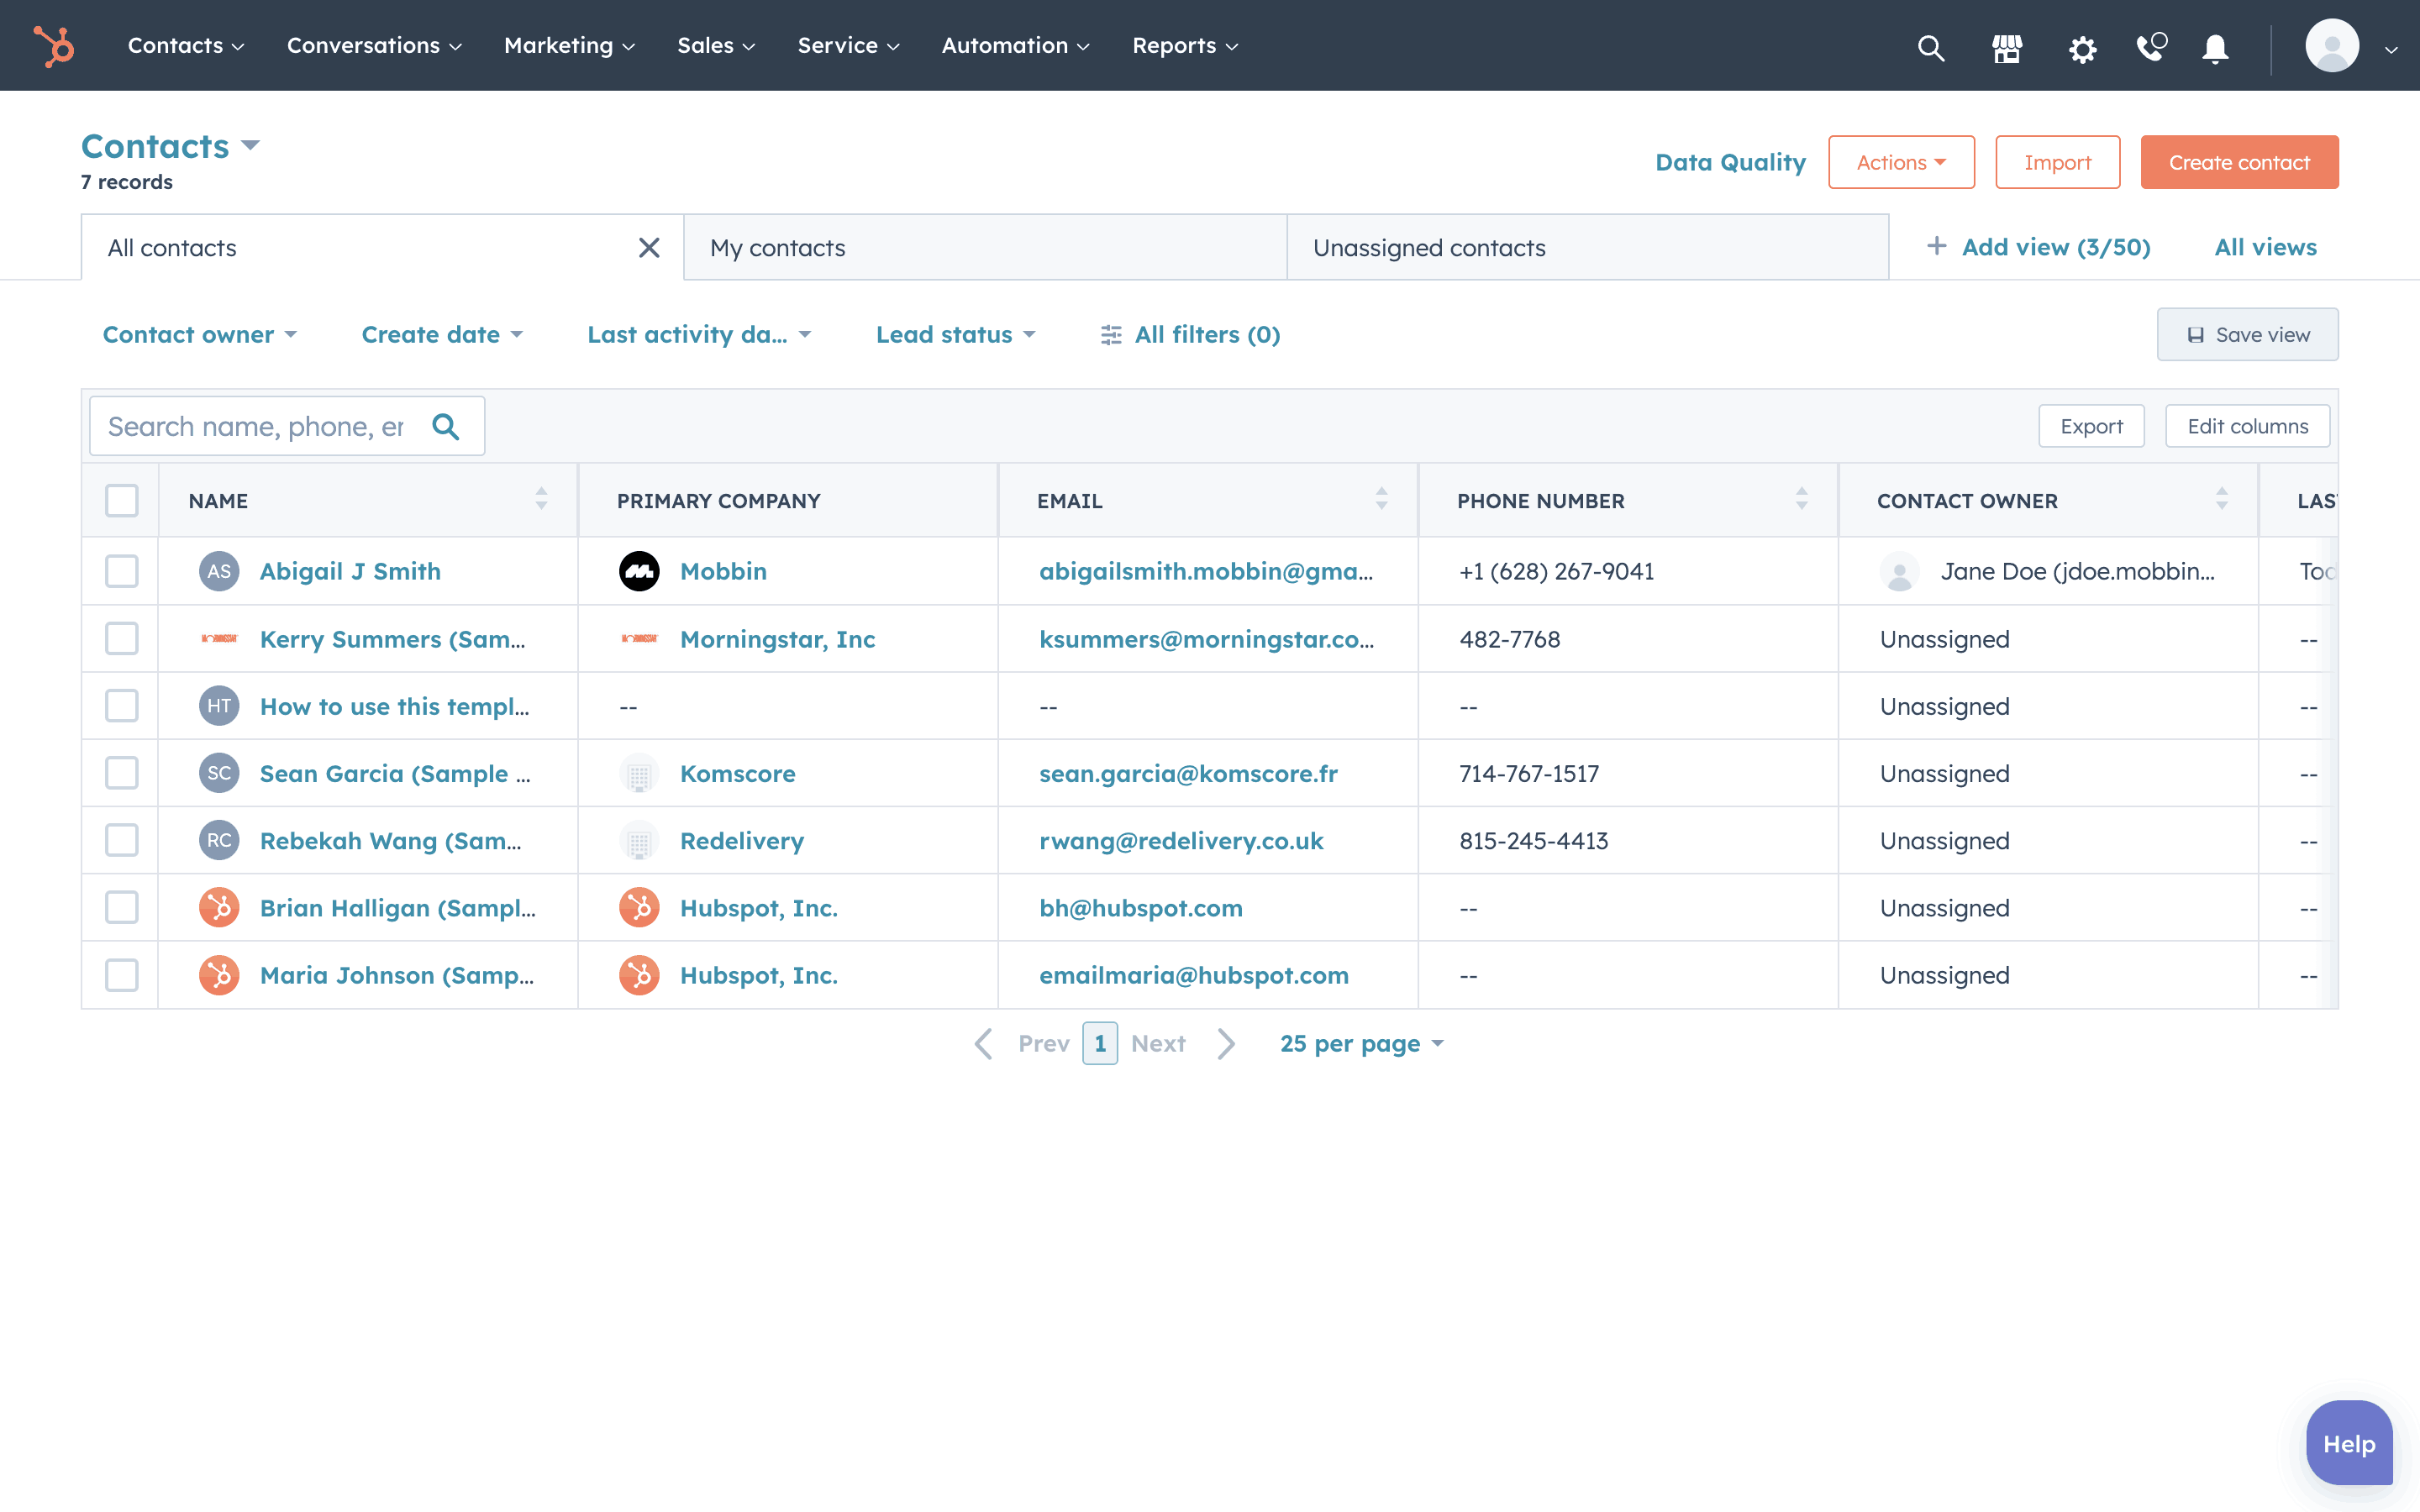Open settings gear icon

point(2082,48)
